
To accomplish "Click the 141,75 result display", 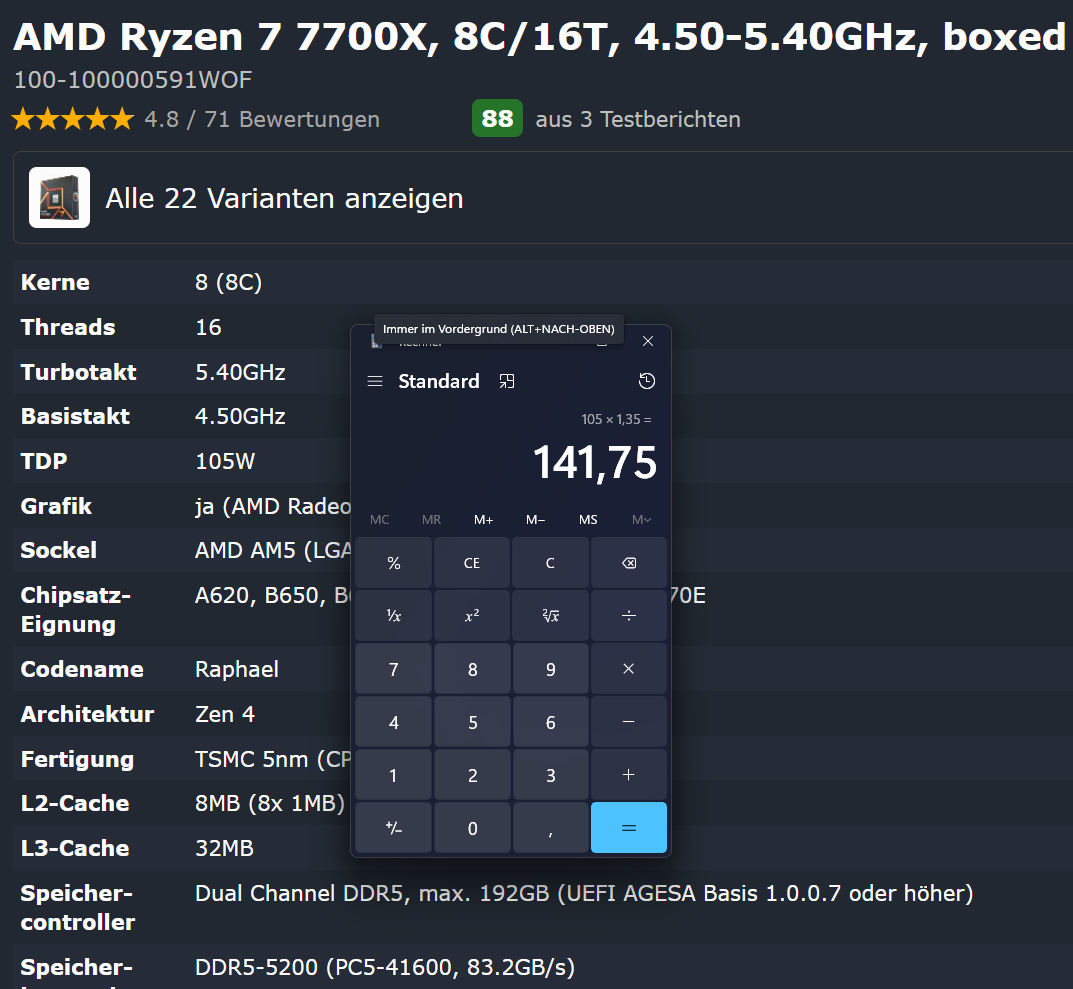I will click(595, 463).
